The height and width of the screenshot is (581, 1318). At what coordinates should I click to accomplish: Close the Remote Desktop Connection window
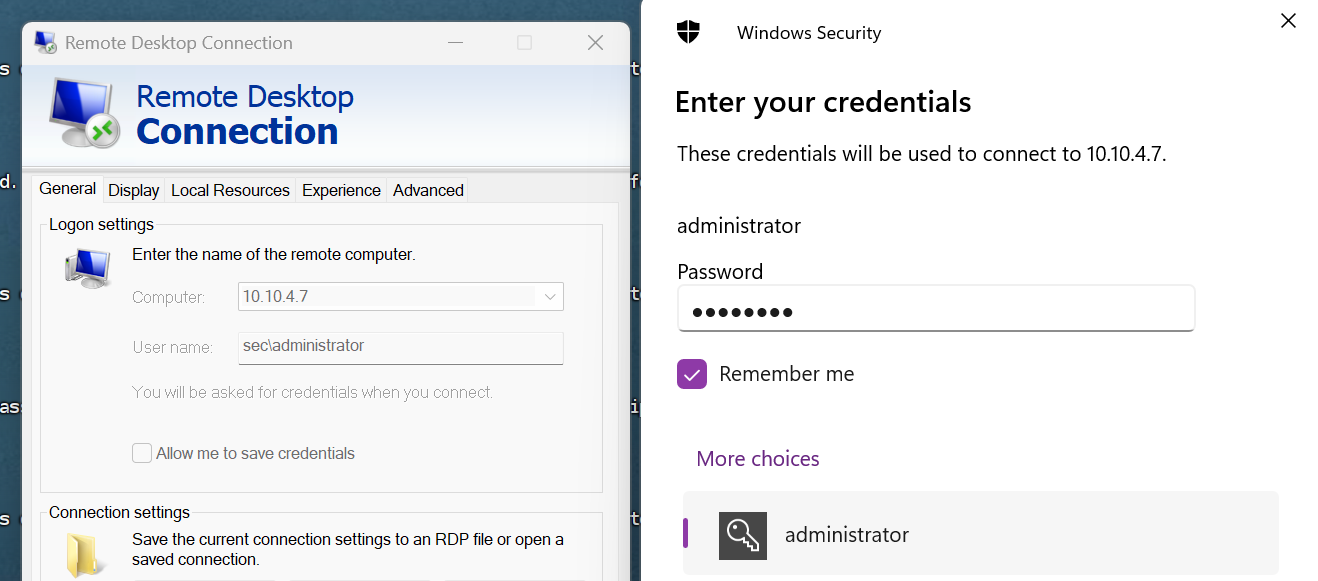click(595, 43)
